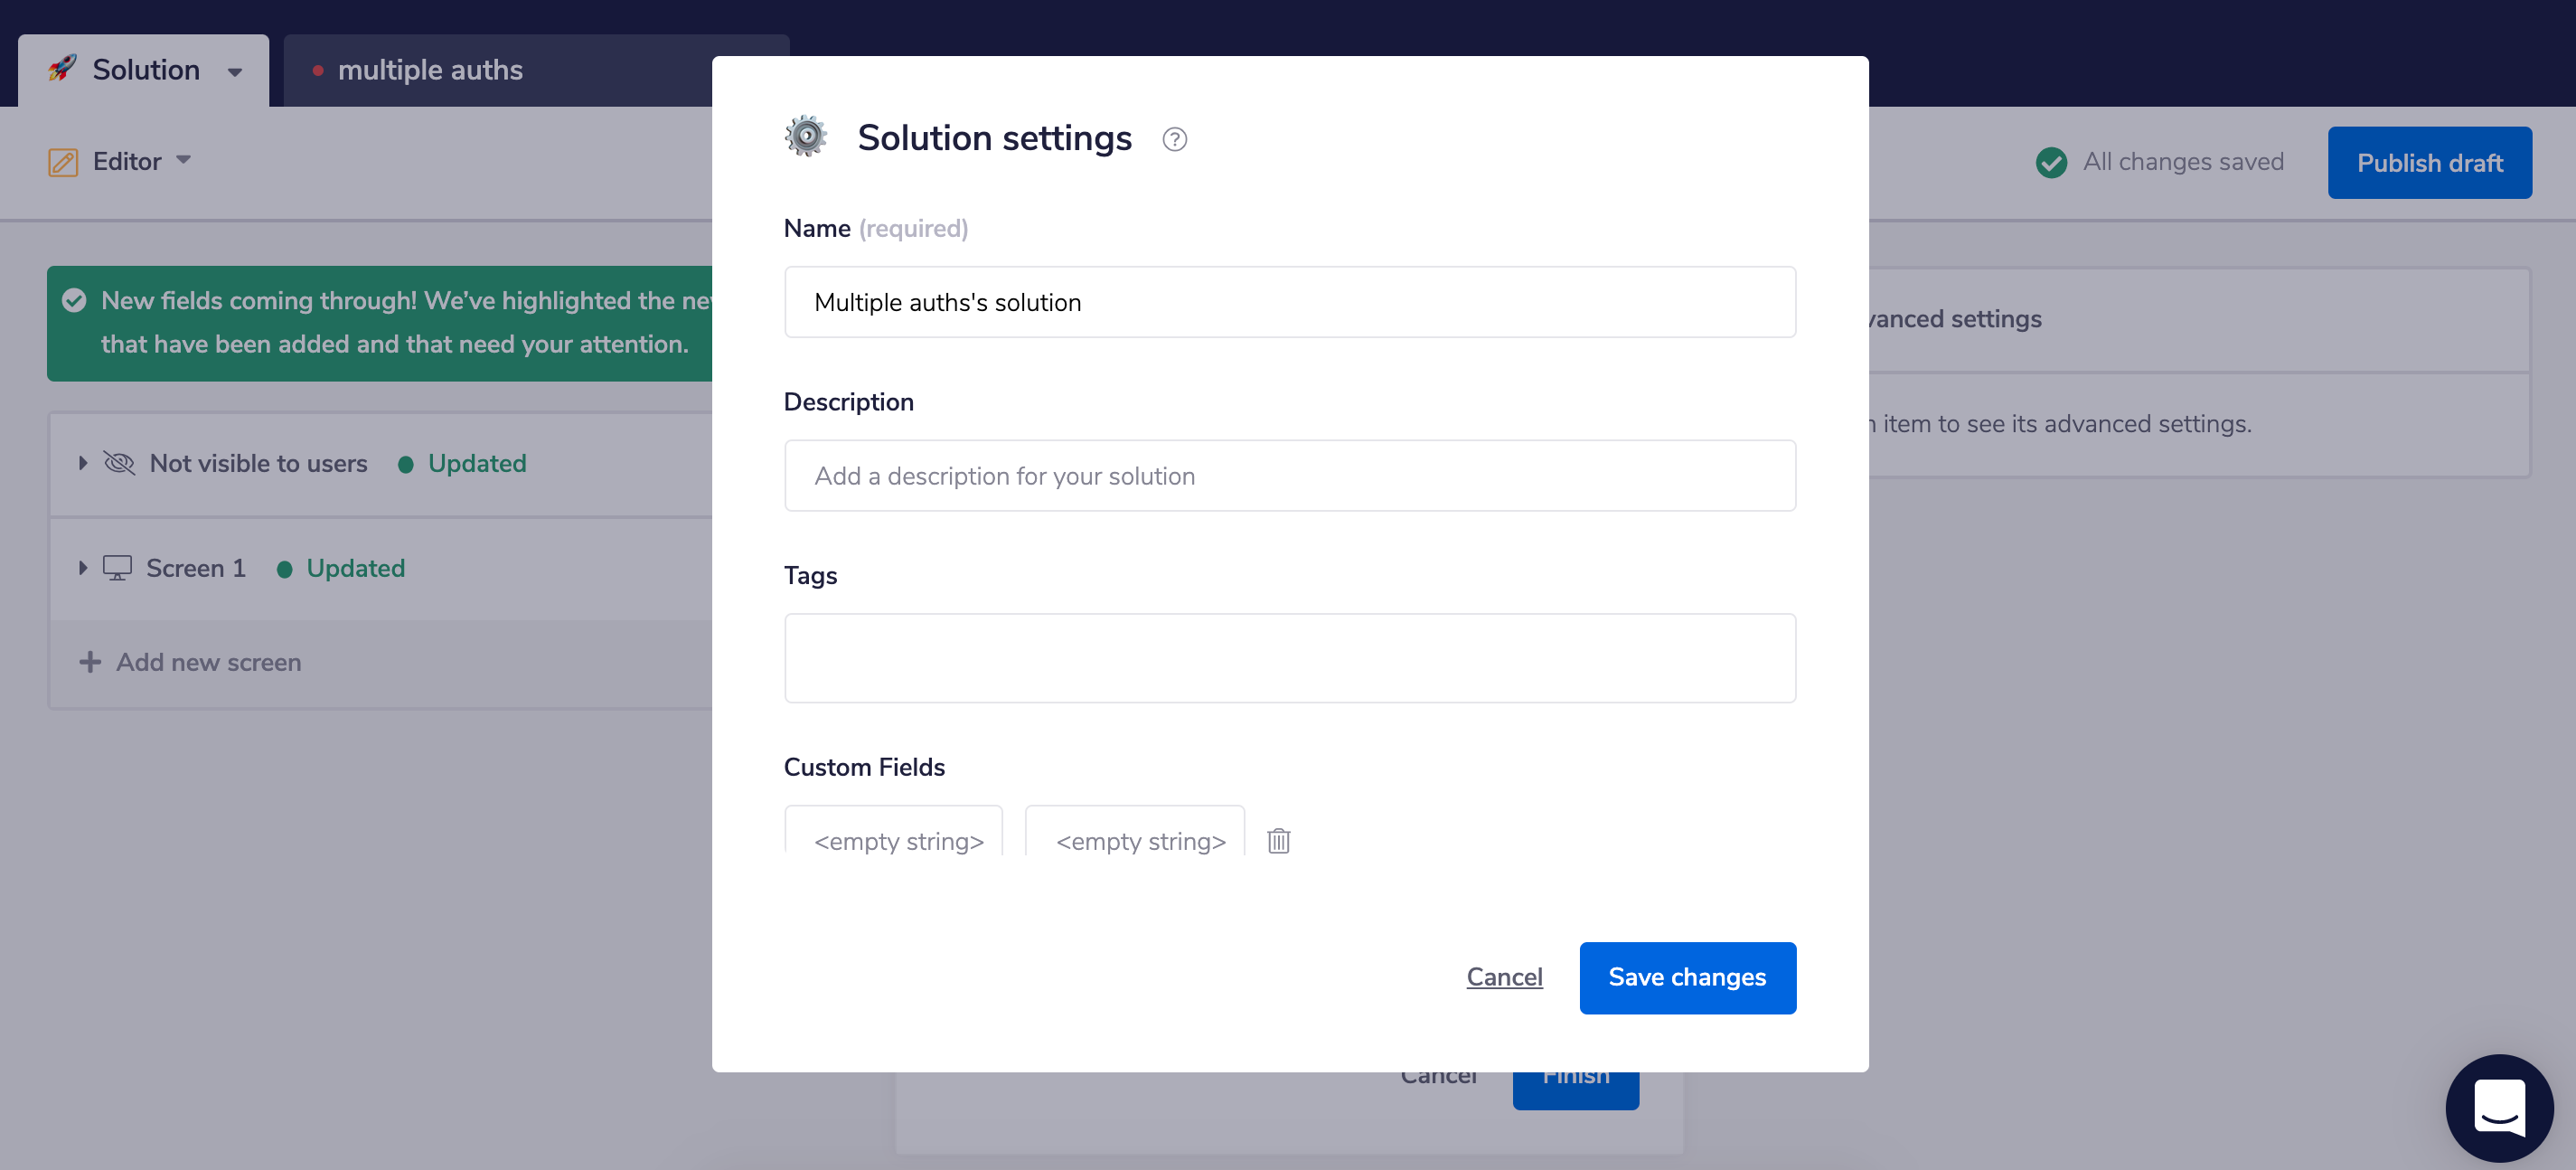Screen dimensions: 2576x1170
Task: Open the Solution dropdown arrow
Action: coord(234,71)
